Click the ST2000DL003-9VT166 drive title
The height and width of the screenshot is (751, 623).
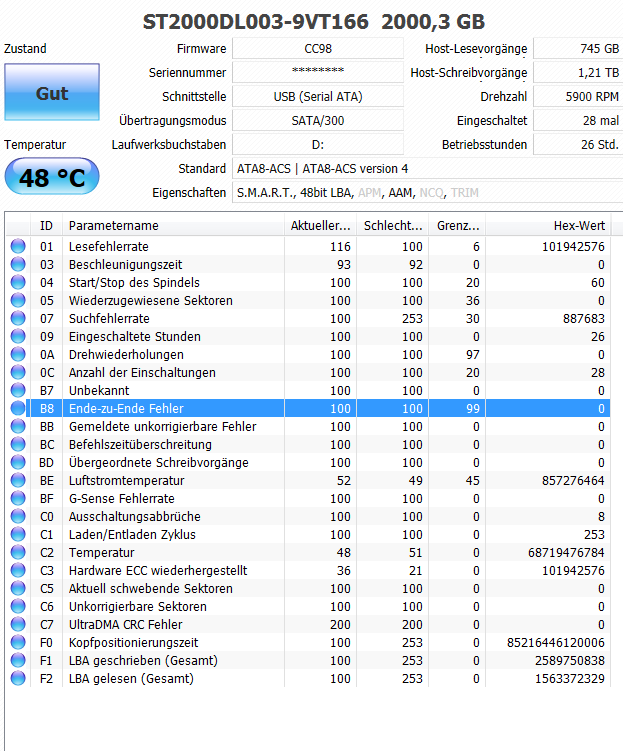[256, 22]
